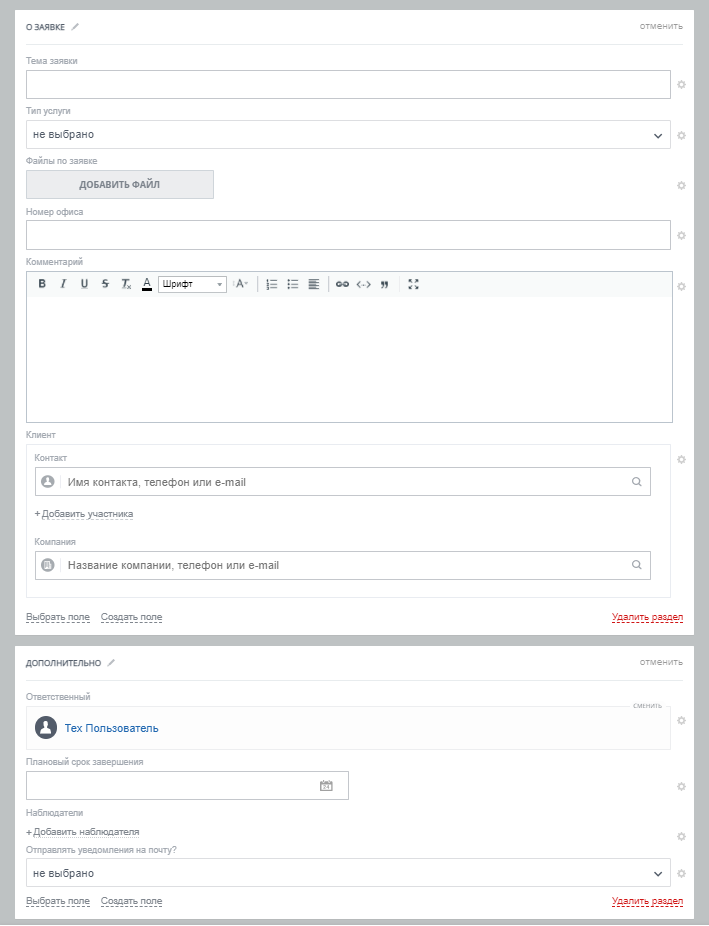The image size is (709, 926).
Task: Expand the Отправлять уведомления на почту dropdown
Action: click(x=348, y=873)
